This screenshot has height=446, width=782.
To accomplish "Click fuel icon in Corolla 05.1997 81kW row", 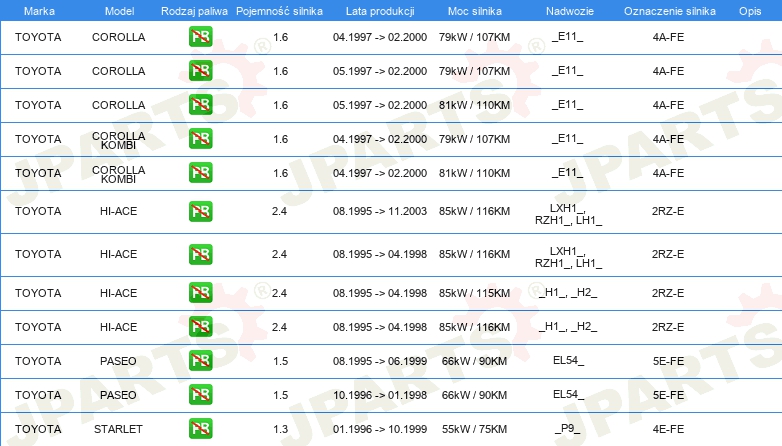I will point(200,104).
